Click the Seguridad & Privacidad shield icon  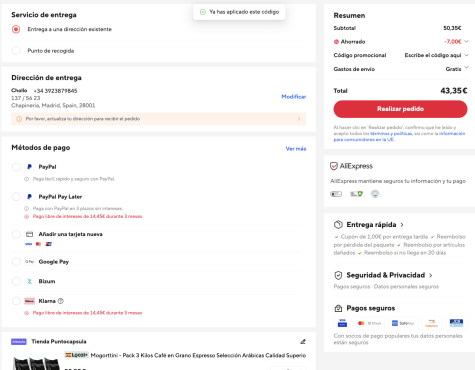click(338, 275)
